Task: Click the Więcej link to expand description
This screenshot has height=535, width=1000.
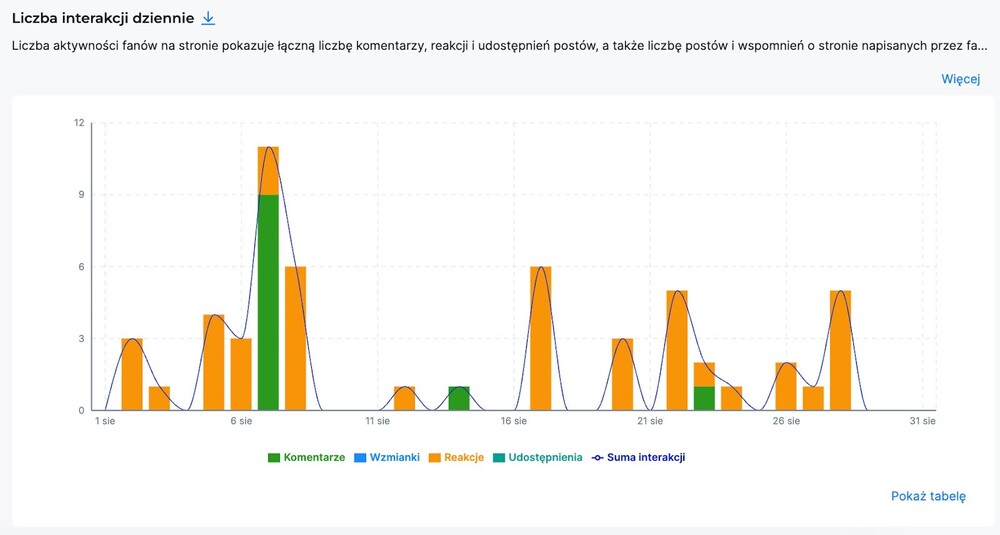Action: point(960,79)
